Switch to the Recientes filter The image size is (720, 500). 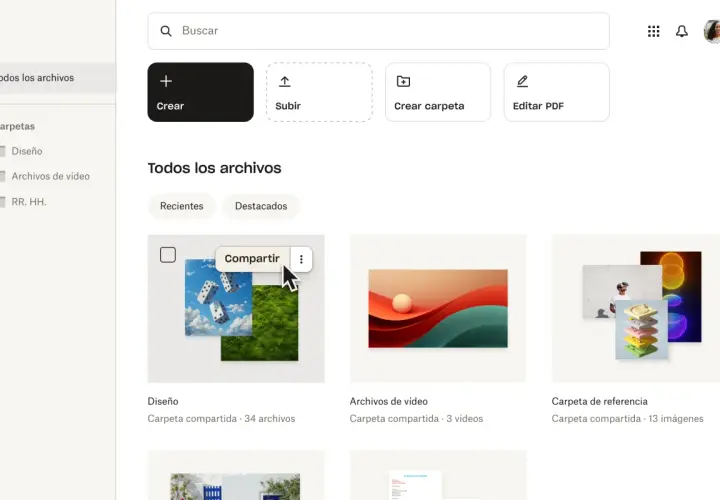coord(181,206)
